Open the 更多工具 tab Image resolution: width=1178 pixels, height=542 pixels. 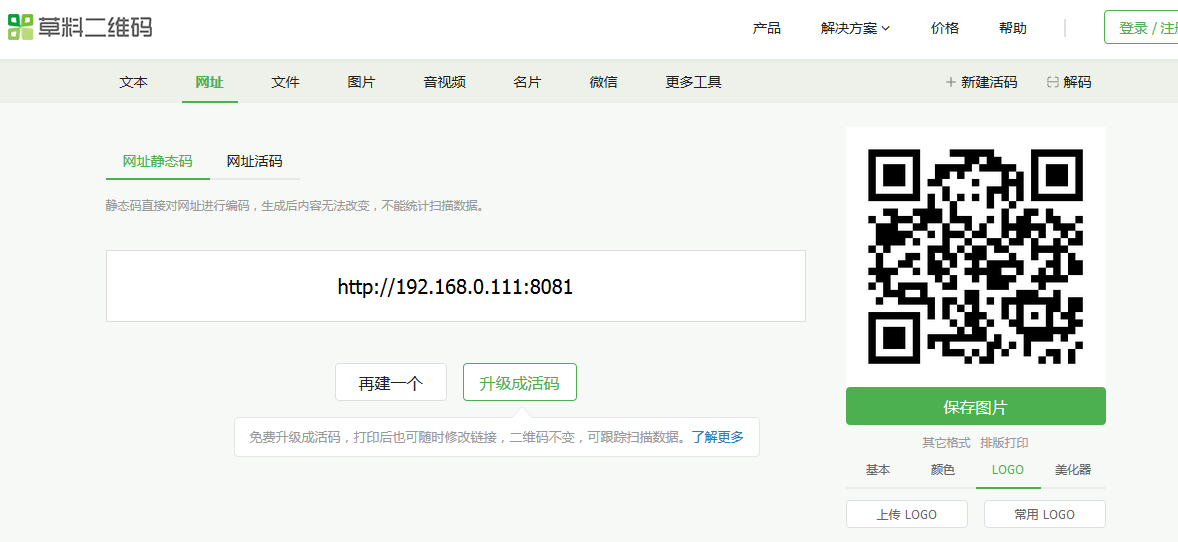[693, 82]
